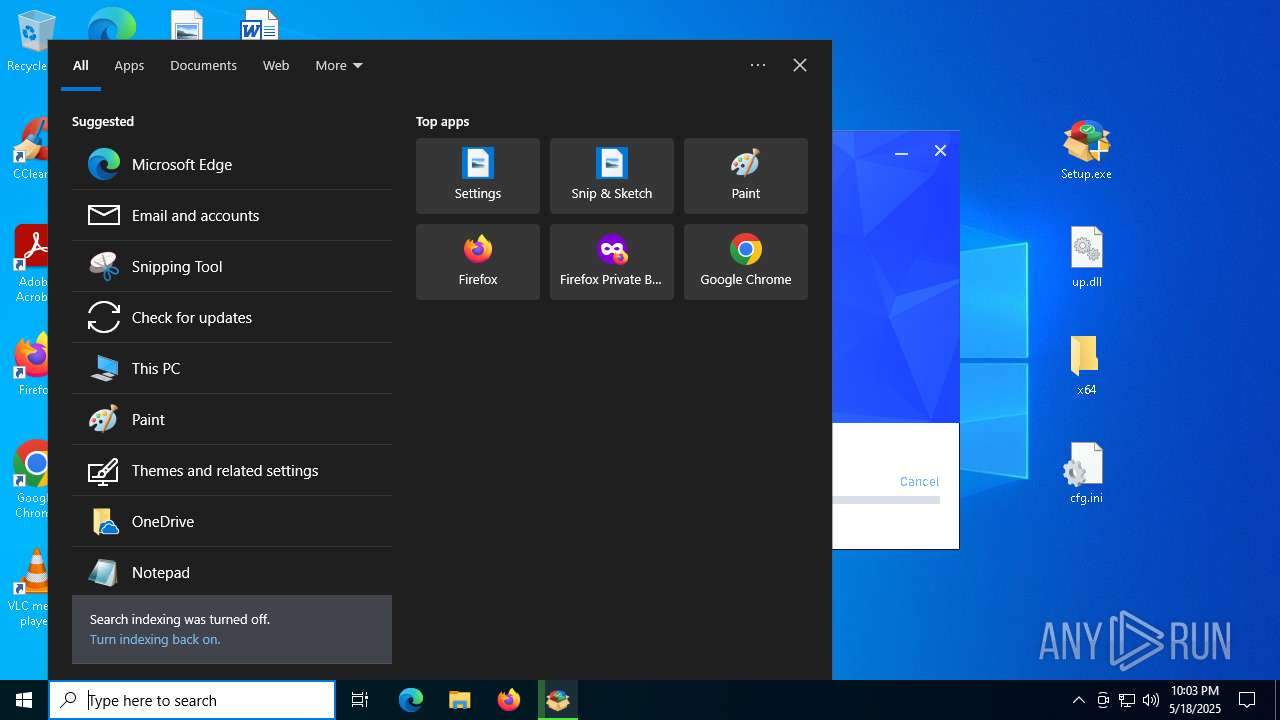Launch Snipping Tool from suggestions

pos(232,266)
